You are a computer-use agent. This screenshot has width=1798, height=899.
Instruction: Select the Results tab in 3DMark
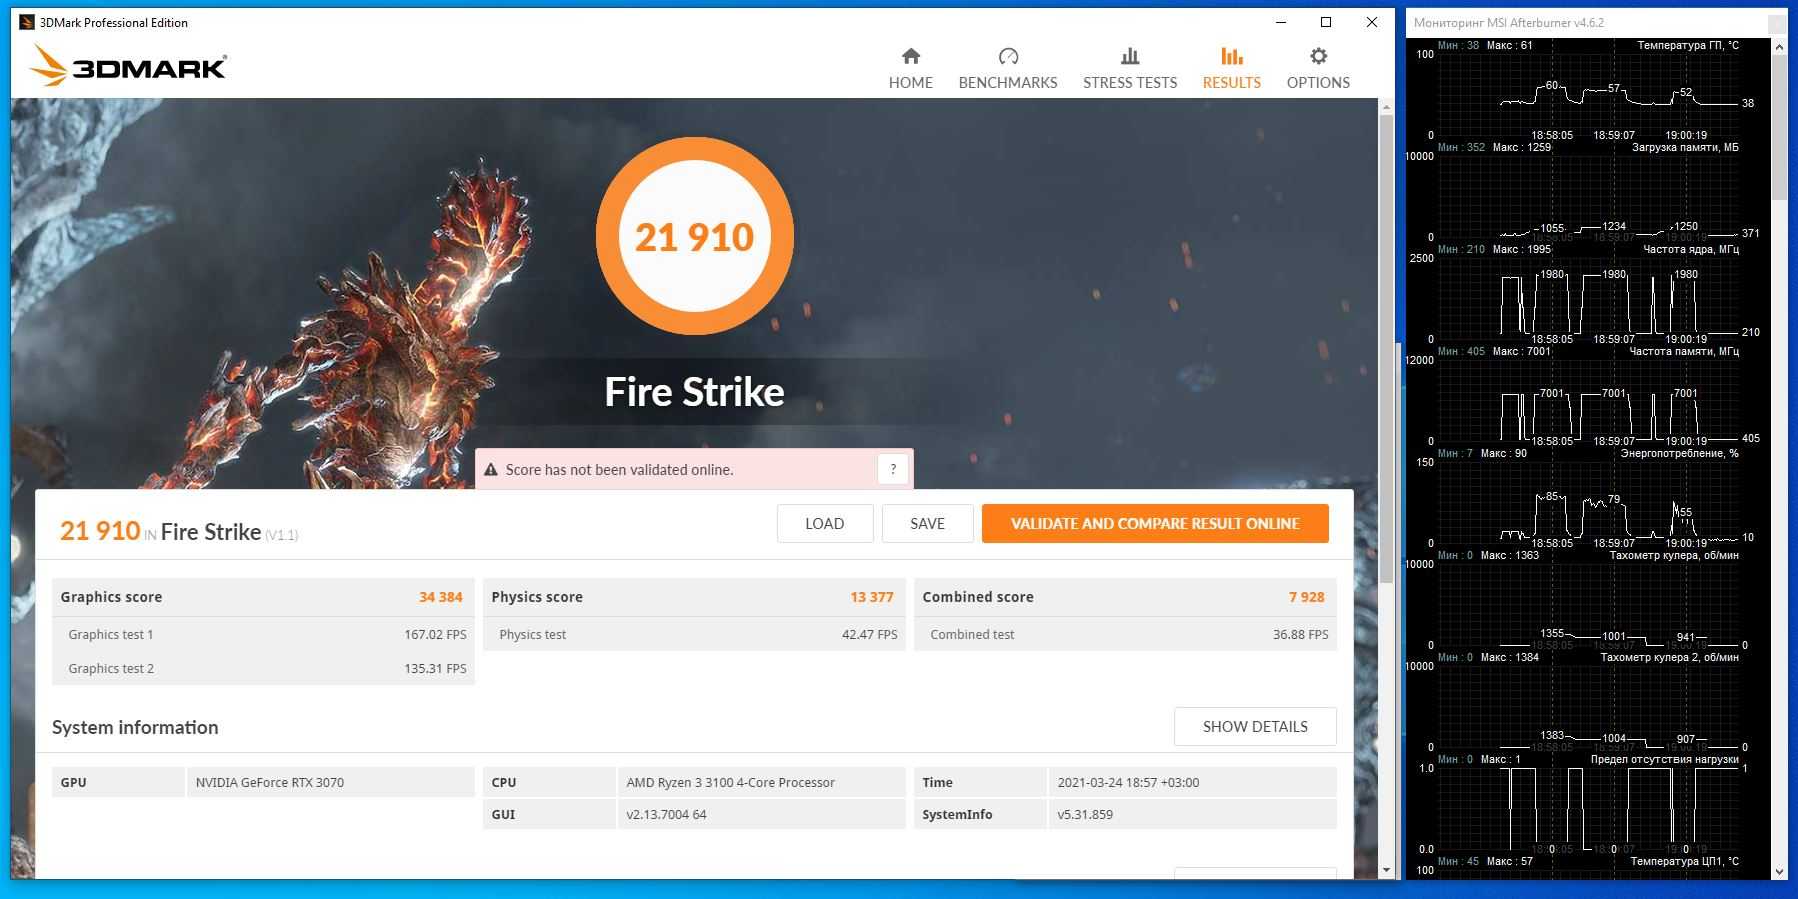tap(1231, 68)
